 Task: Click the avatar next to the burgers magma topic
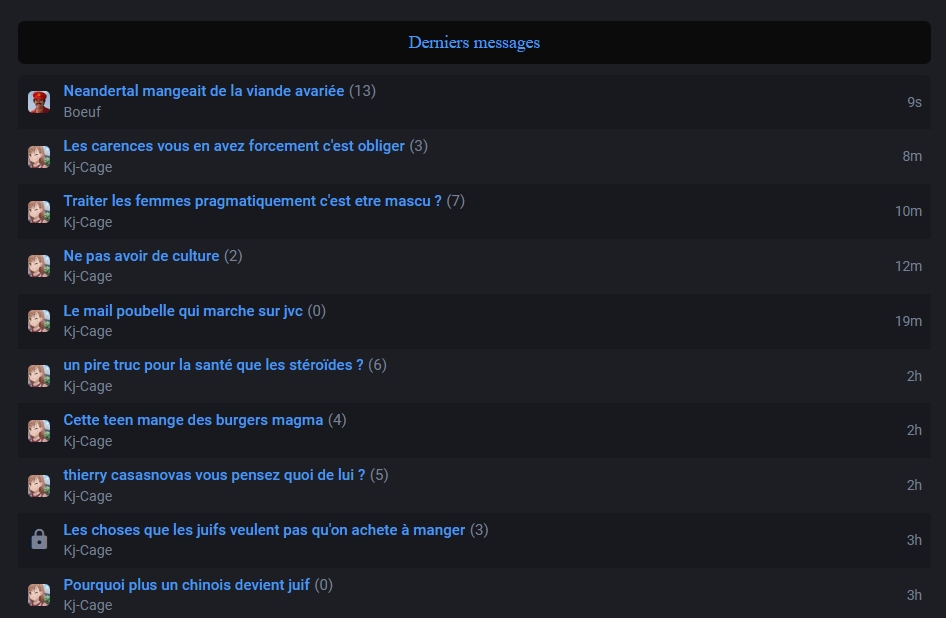pos(39,431)
